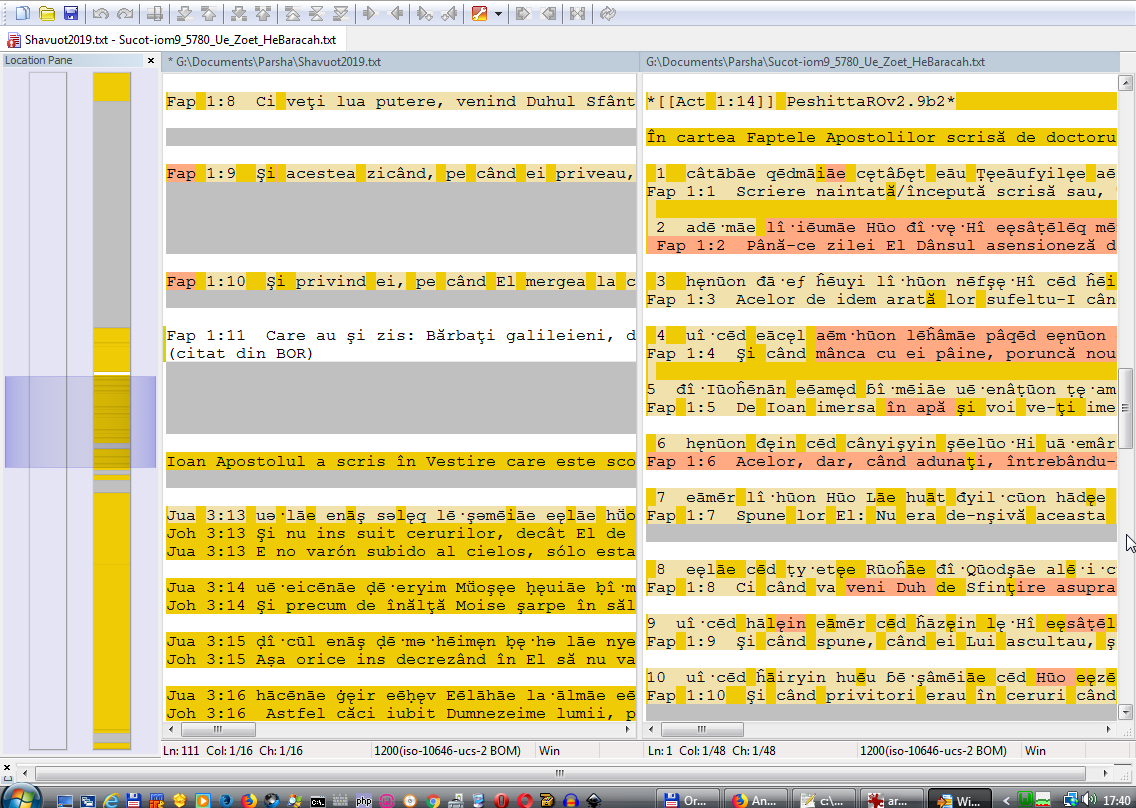The width and height of the screenshot is (1136, 808).
Task: Expand the dropdown arrow beside the Options icon
Action: pyautogui.click(x=497, y=13)
